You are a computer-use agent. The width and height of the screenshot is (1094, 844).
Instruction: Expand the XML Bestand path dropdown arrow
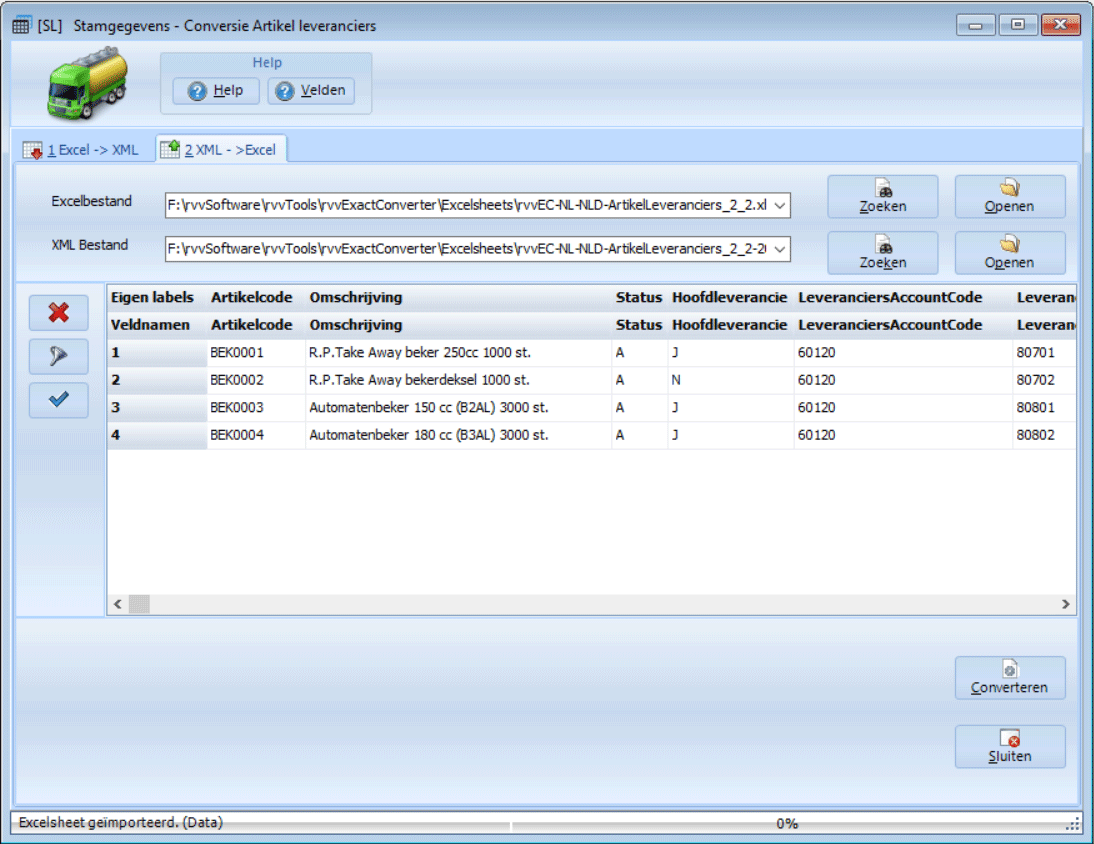point(779,249)
